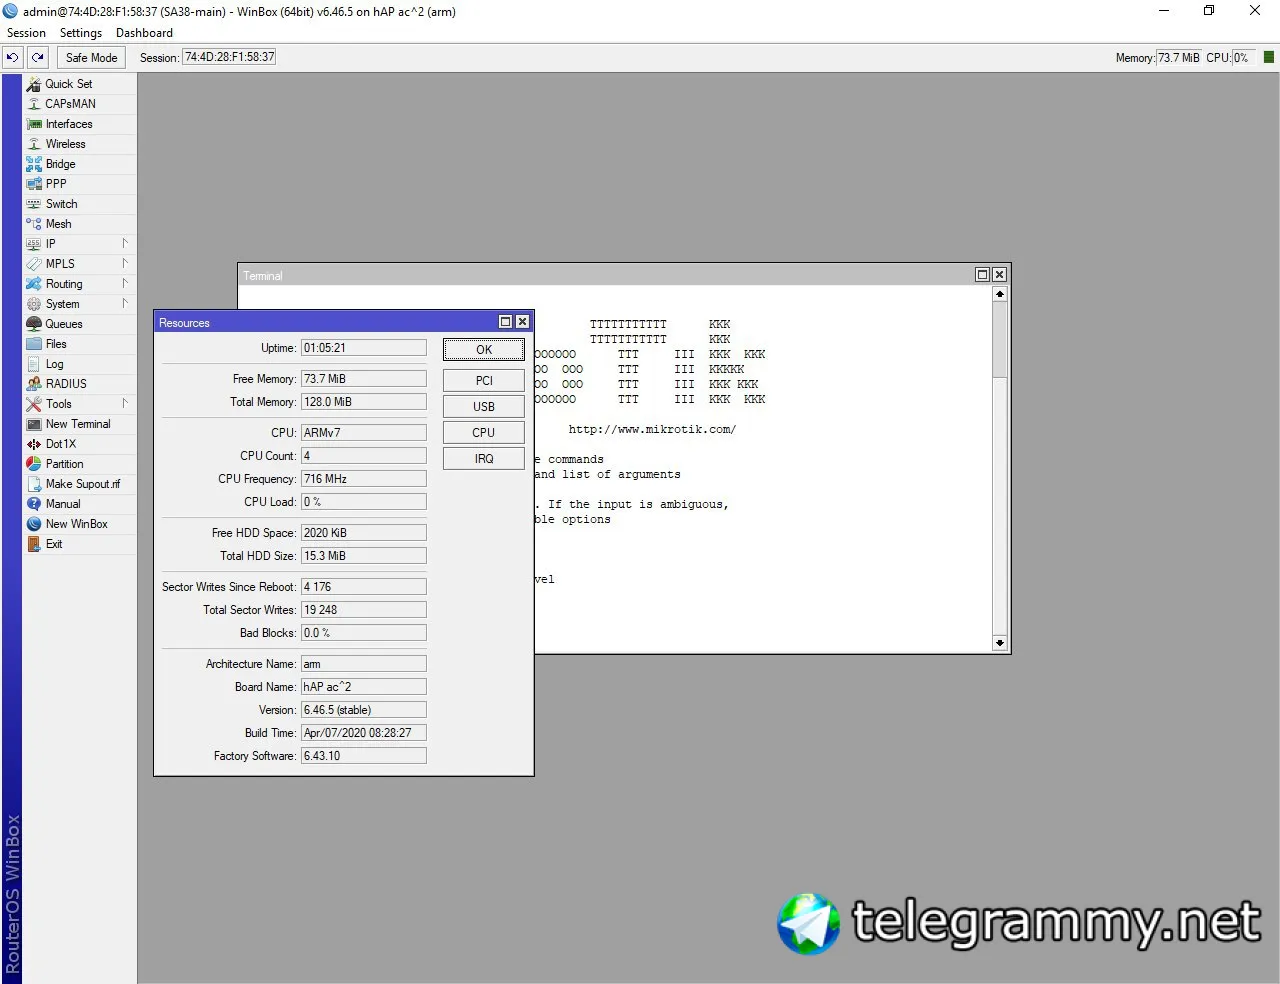Screen dimensions: 1280x984
Task: Click the Total HDD Size field
Action: [x=364, y=556]
